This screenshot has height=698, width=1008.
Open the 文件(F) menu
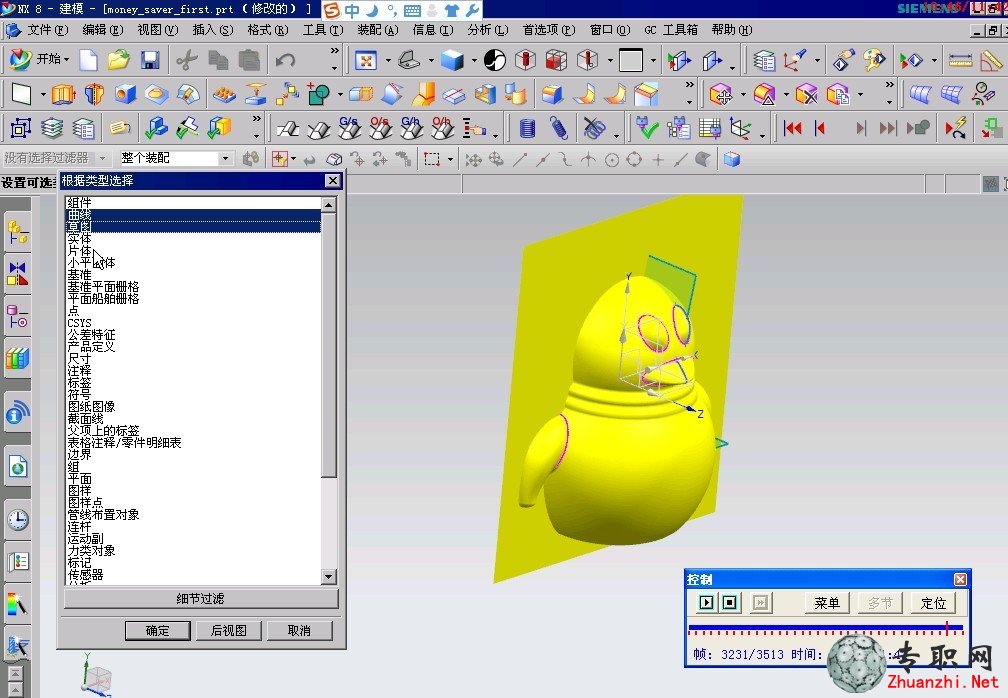coord(48,30)
